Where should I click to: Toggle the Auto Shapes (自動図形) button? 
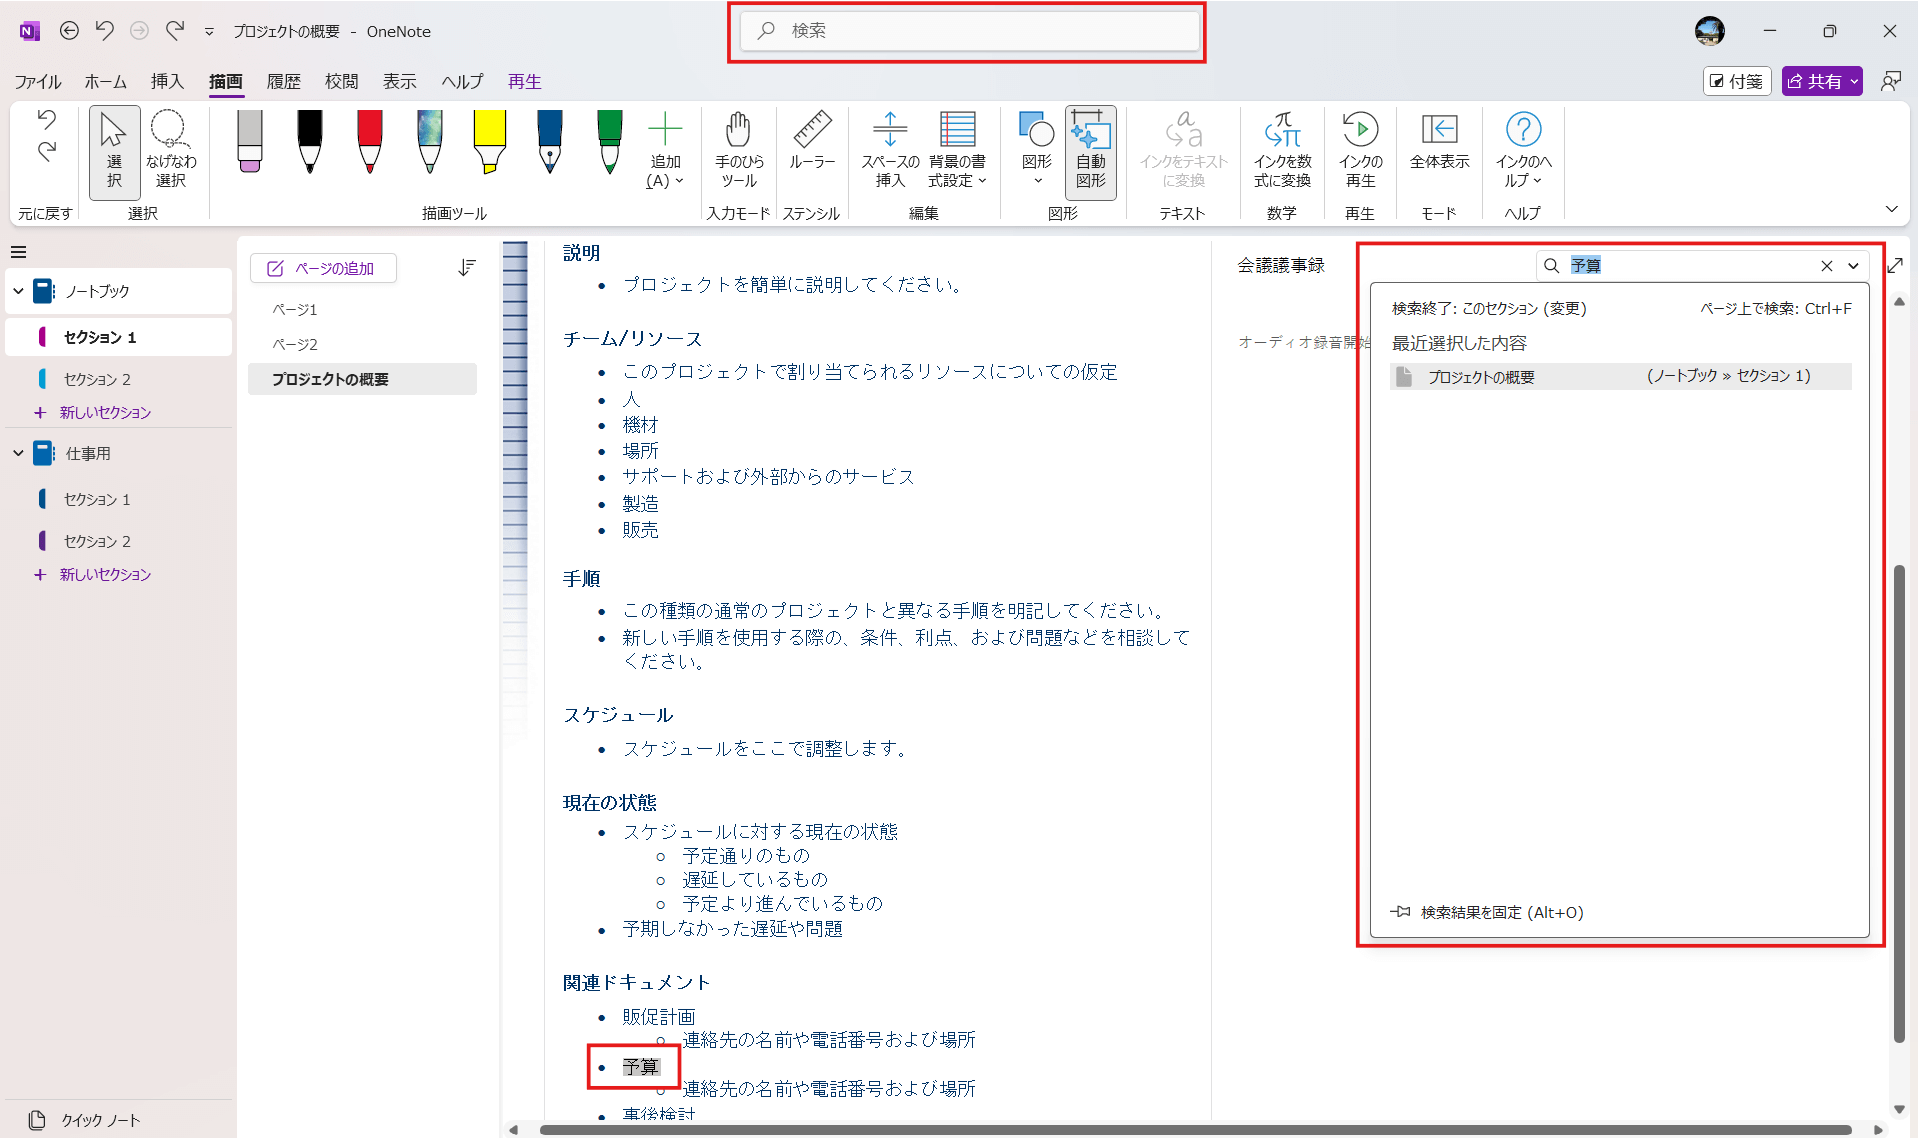pyautogui.click(x=1090, y=150)
